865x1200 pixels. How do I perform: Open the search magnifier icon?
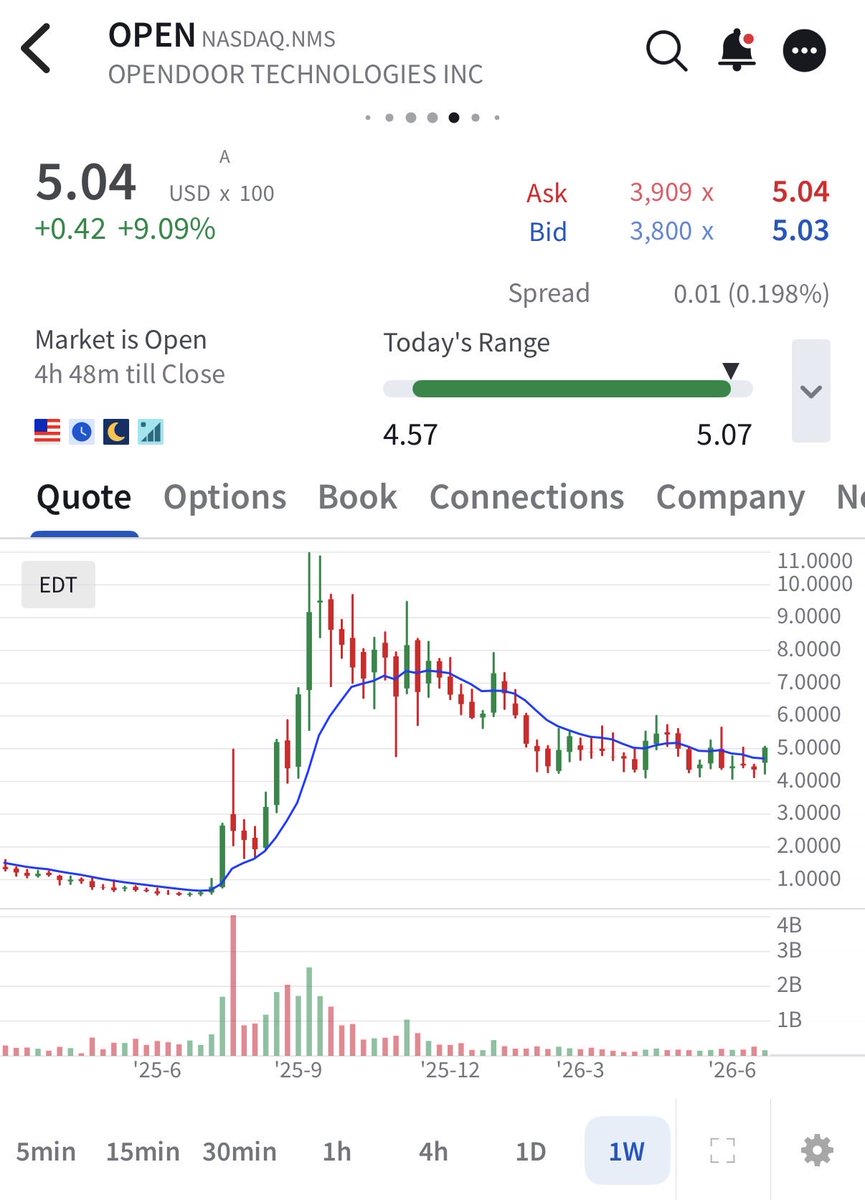coord(666,50)
